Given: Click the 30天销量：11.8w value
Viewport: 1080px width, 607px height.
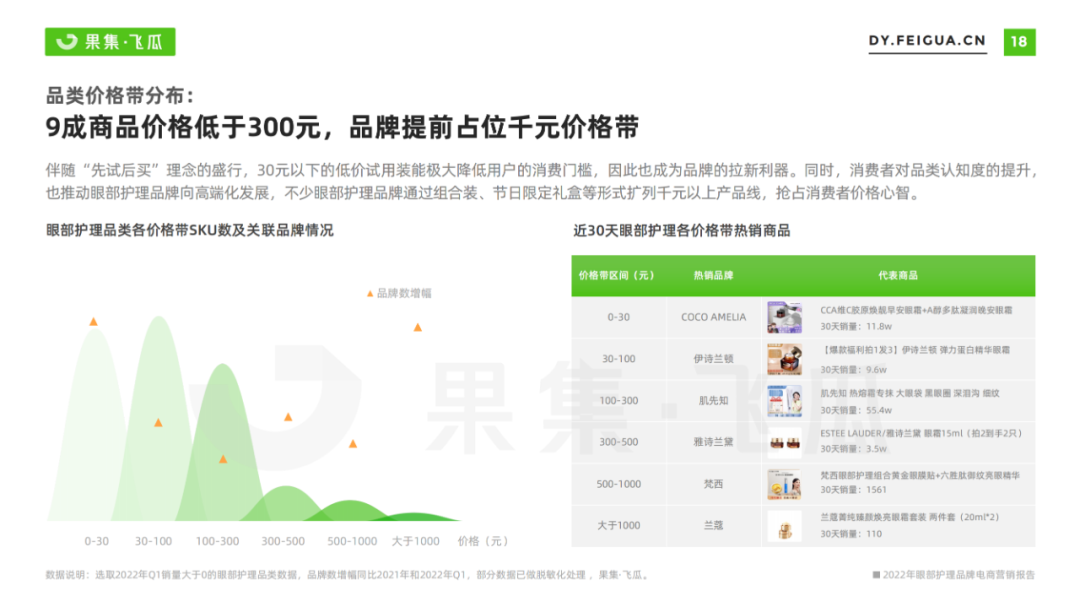Looking at the screenshot, I should pos(855,327).
